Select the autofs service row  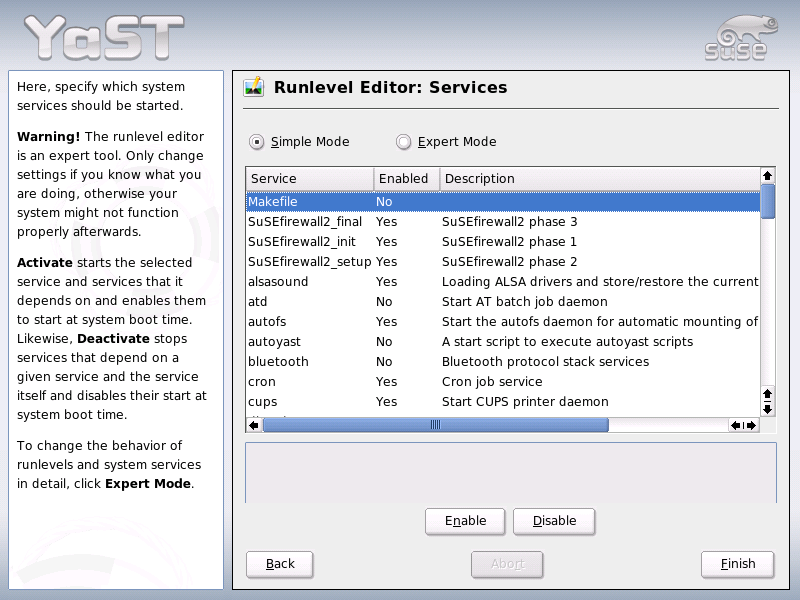(x=503, y=321)
